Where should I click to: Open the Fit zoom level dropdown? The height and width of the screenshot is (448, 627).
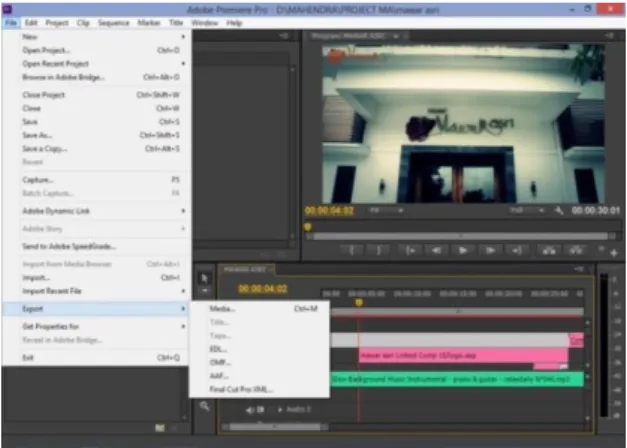386,210
